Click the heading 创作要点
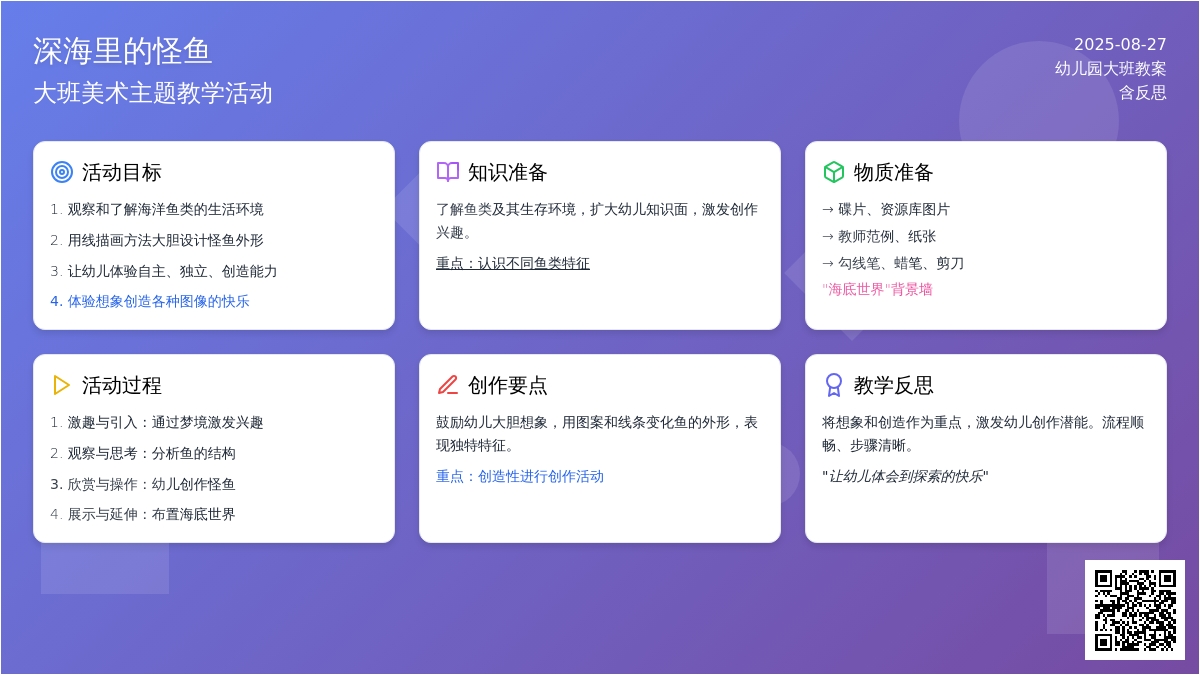The width and height of the screenshot is (1200, 675). click(508, 385)
